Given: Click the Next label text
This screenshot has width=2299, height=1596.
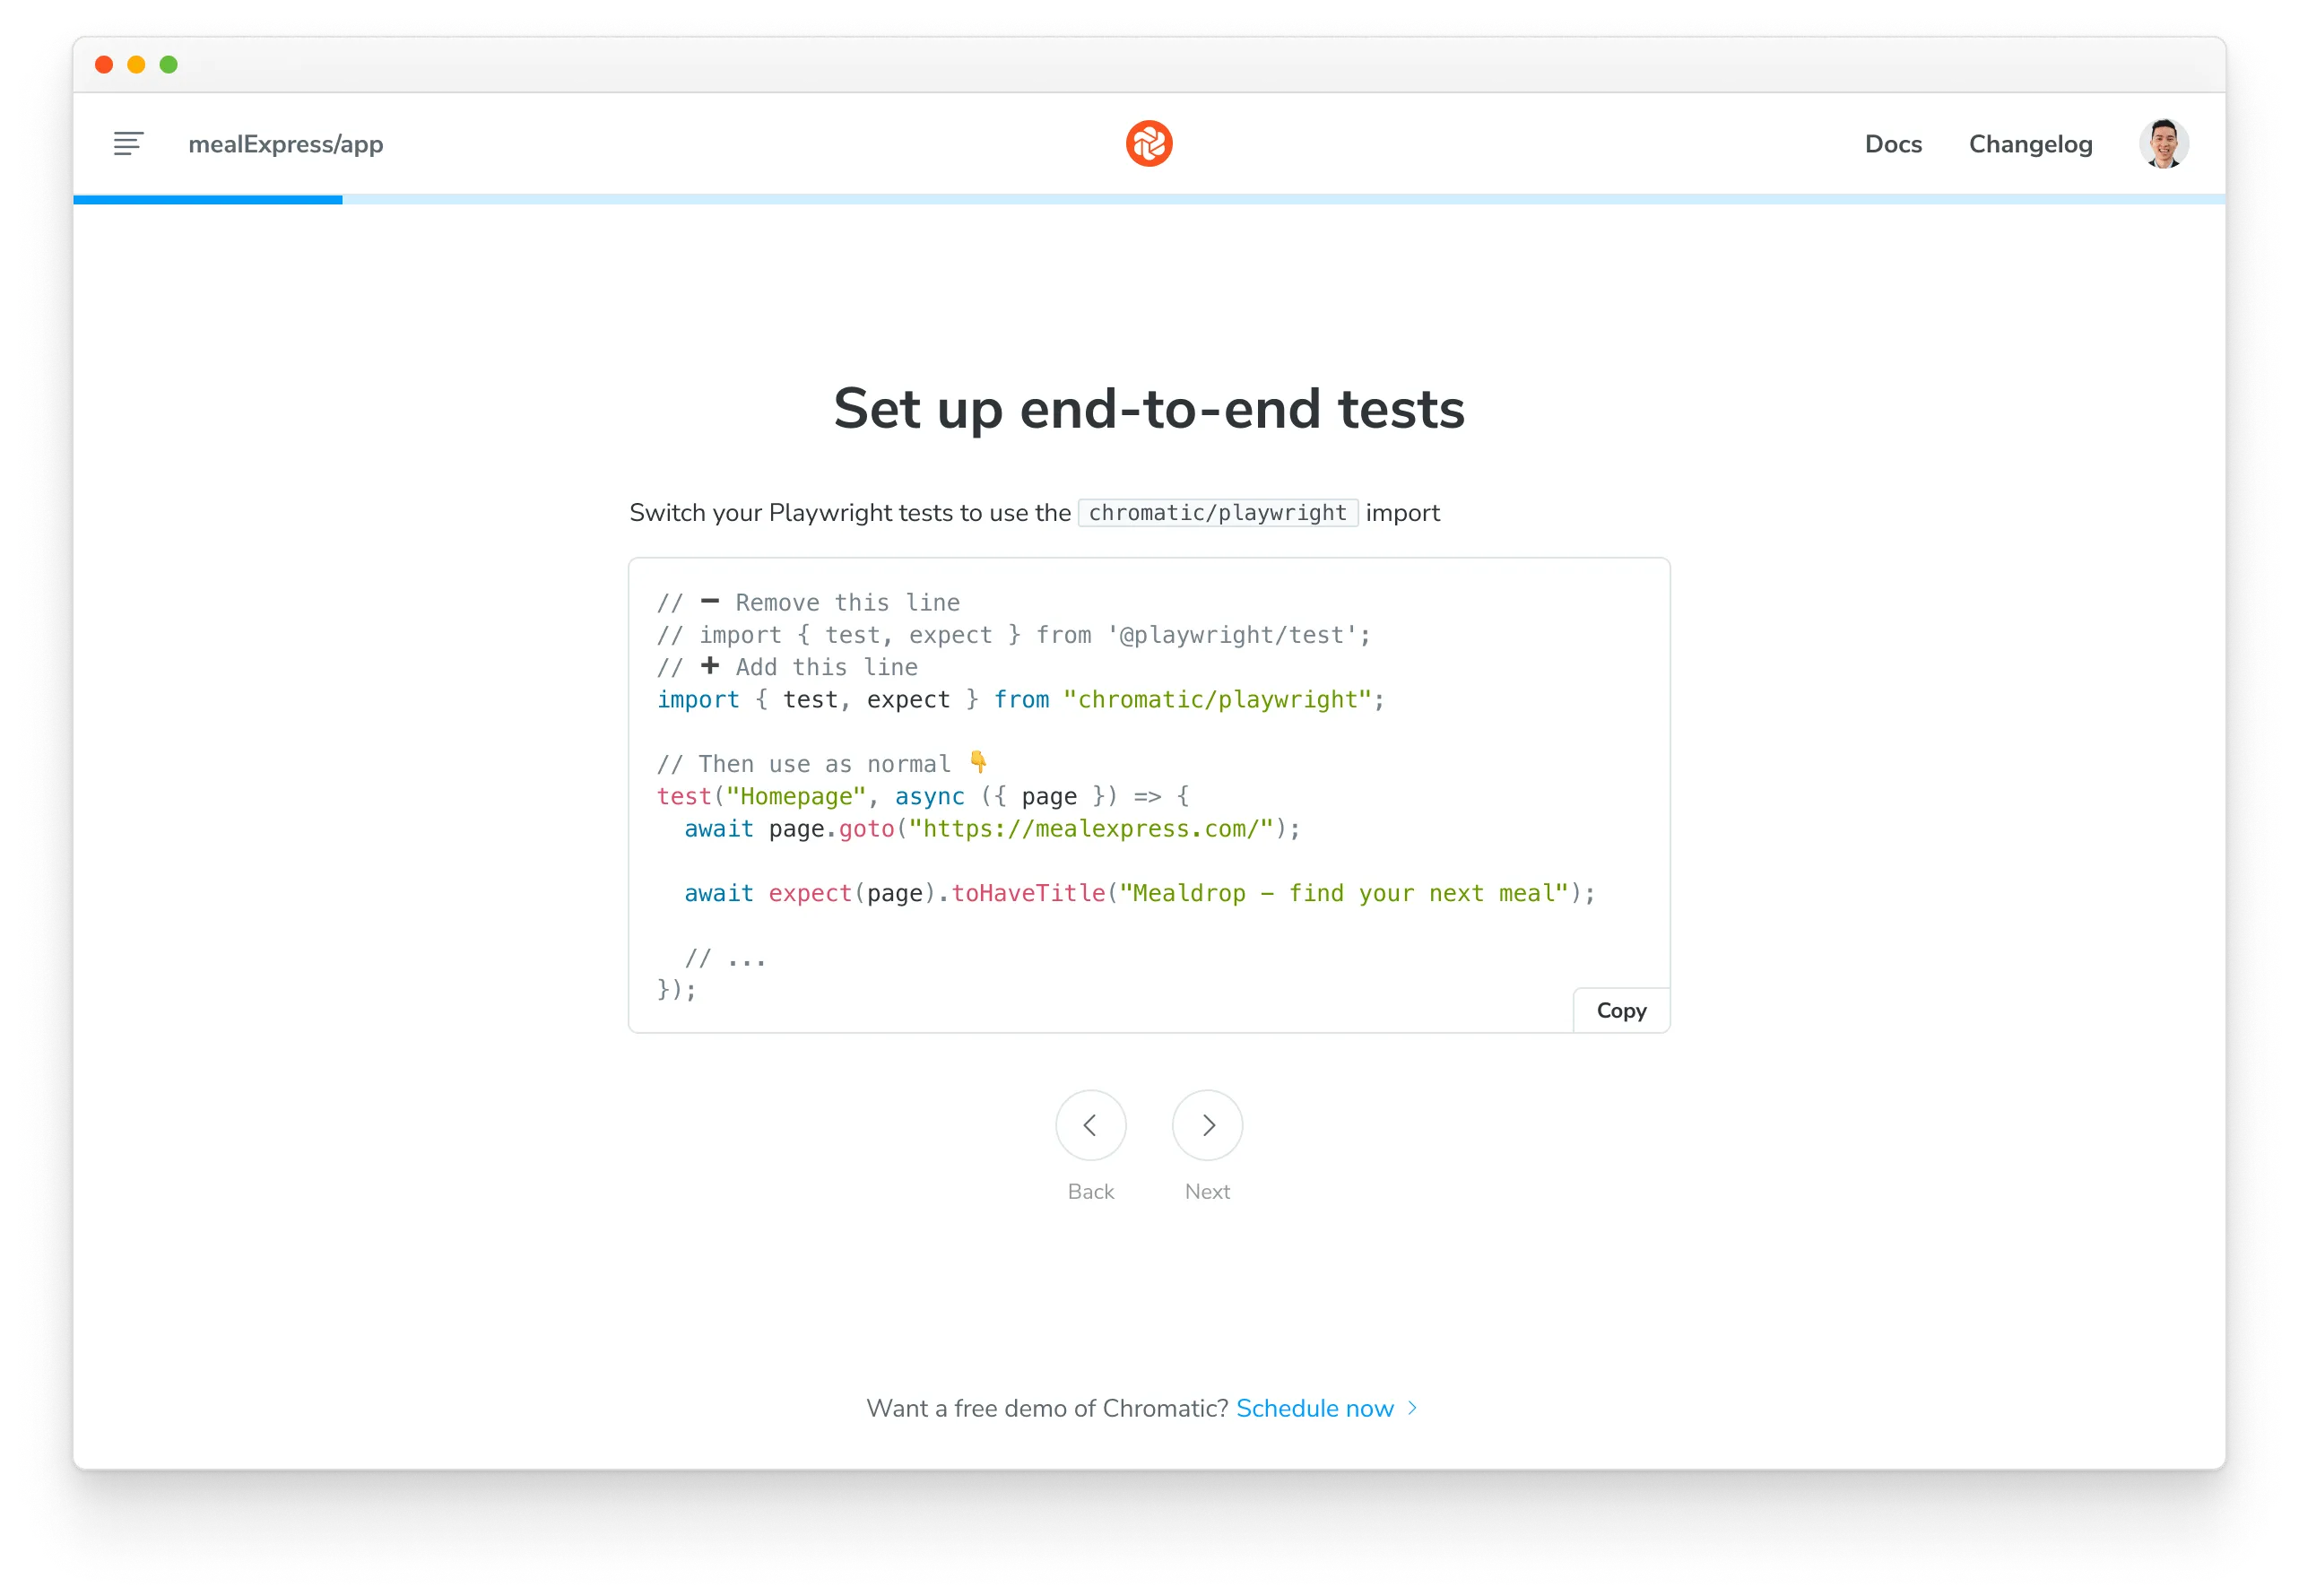Looking at the screenshot, I should click(x=1207, y=1191).
